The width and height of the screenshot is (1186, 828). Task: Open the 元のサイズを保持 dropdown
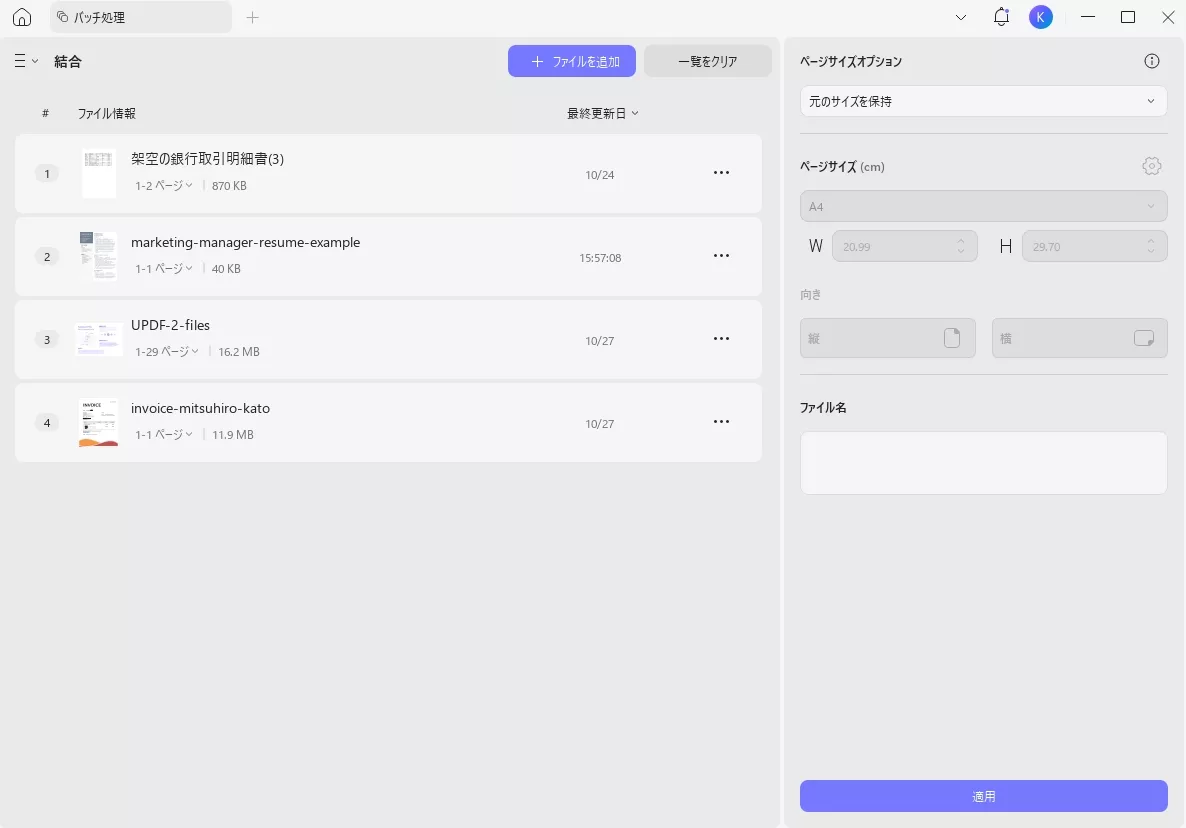[x=983, y=101]
